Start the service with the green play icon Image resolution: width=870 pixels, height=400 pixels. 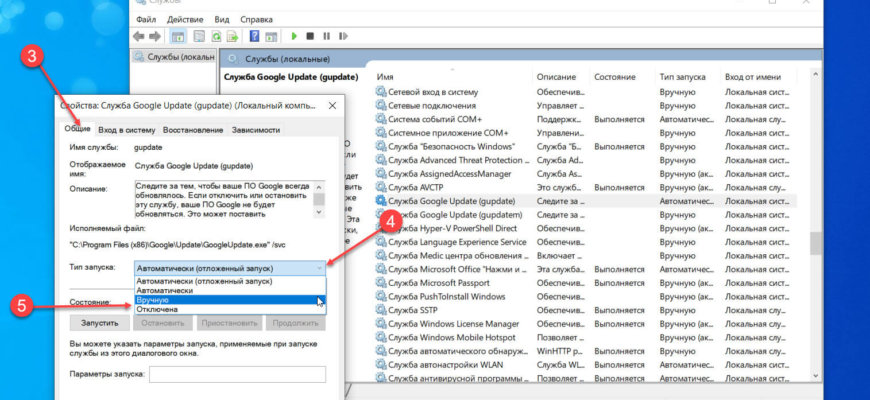click(x=294, y=36)
